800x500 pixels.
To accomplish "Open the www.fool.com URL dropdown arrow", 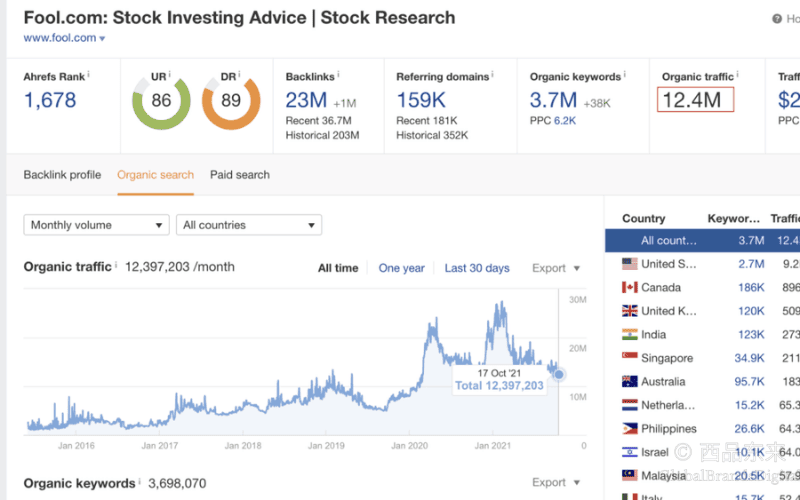I will (x=102, y=39).
